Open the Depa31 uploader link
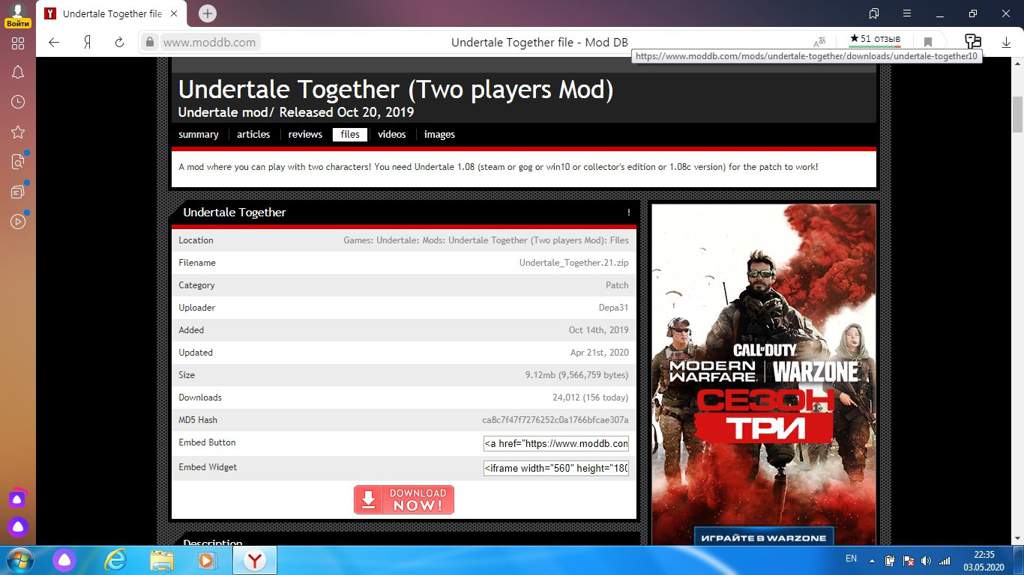 point(613,308)
